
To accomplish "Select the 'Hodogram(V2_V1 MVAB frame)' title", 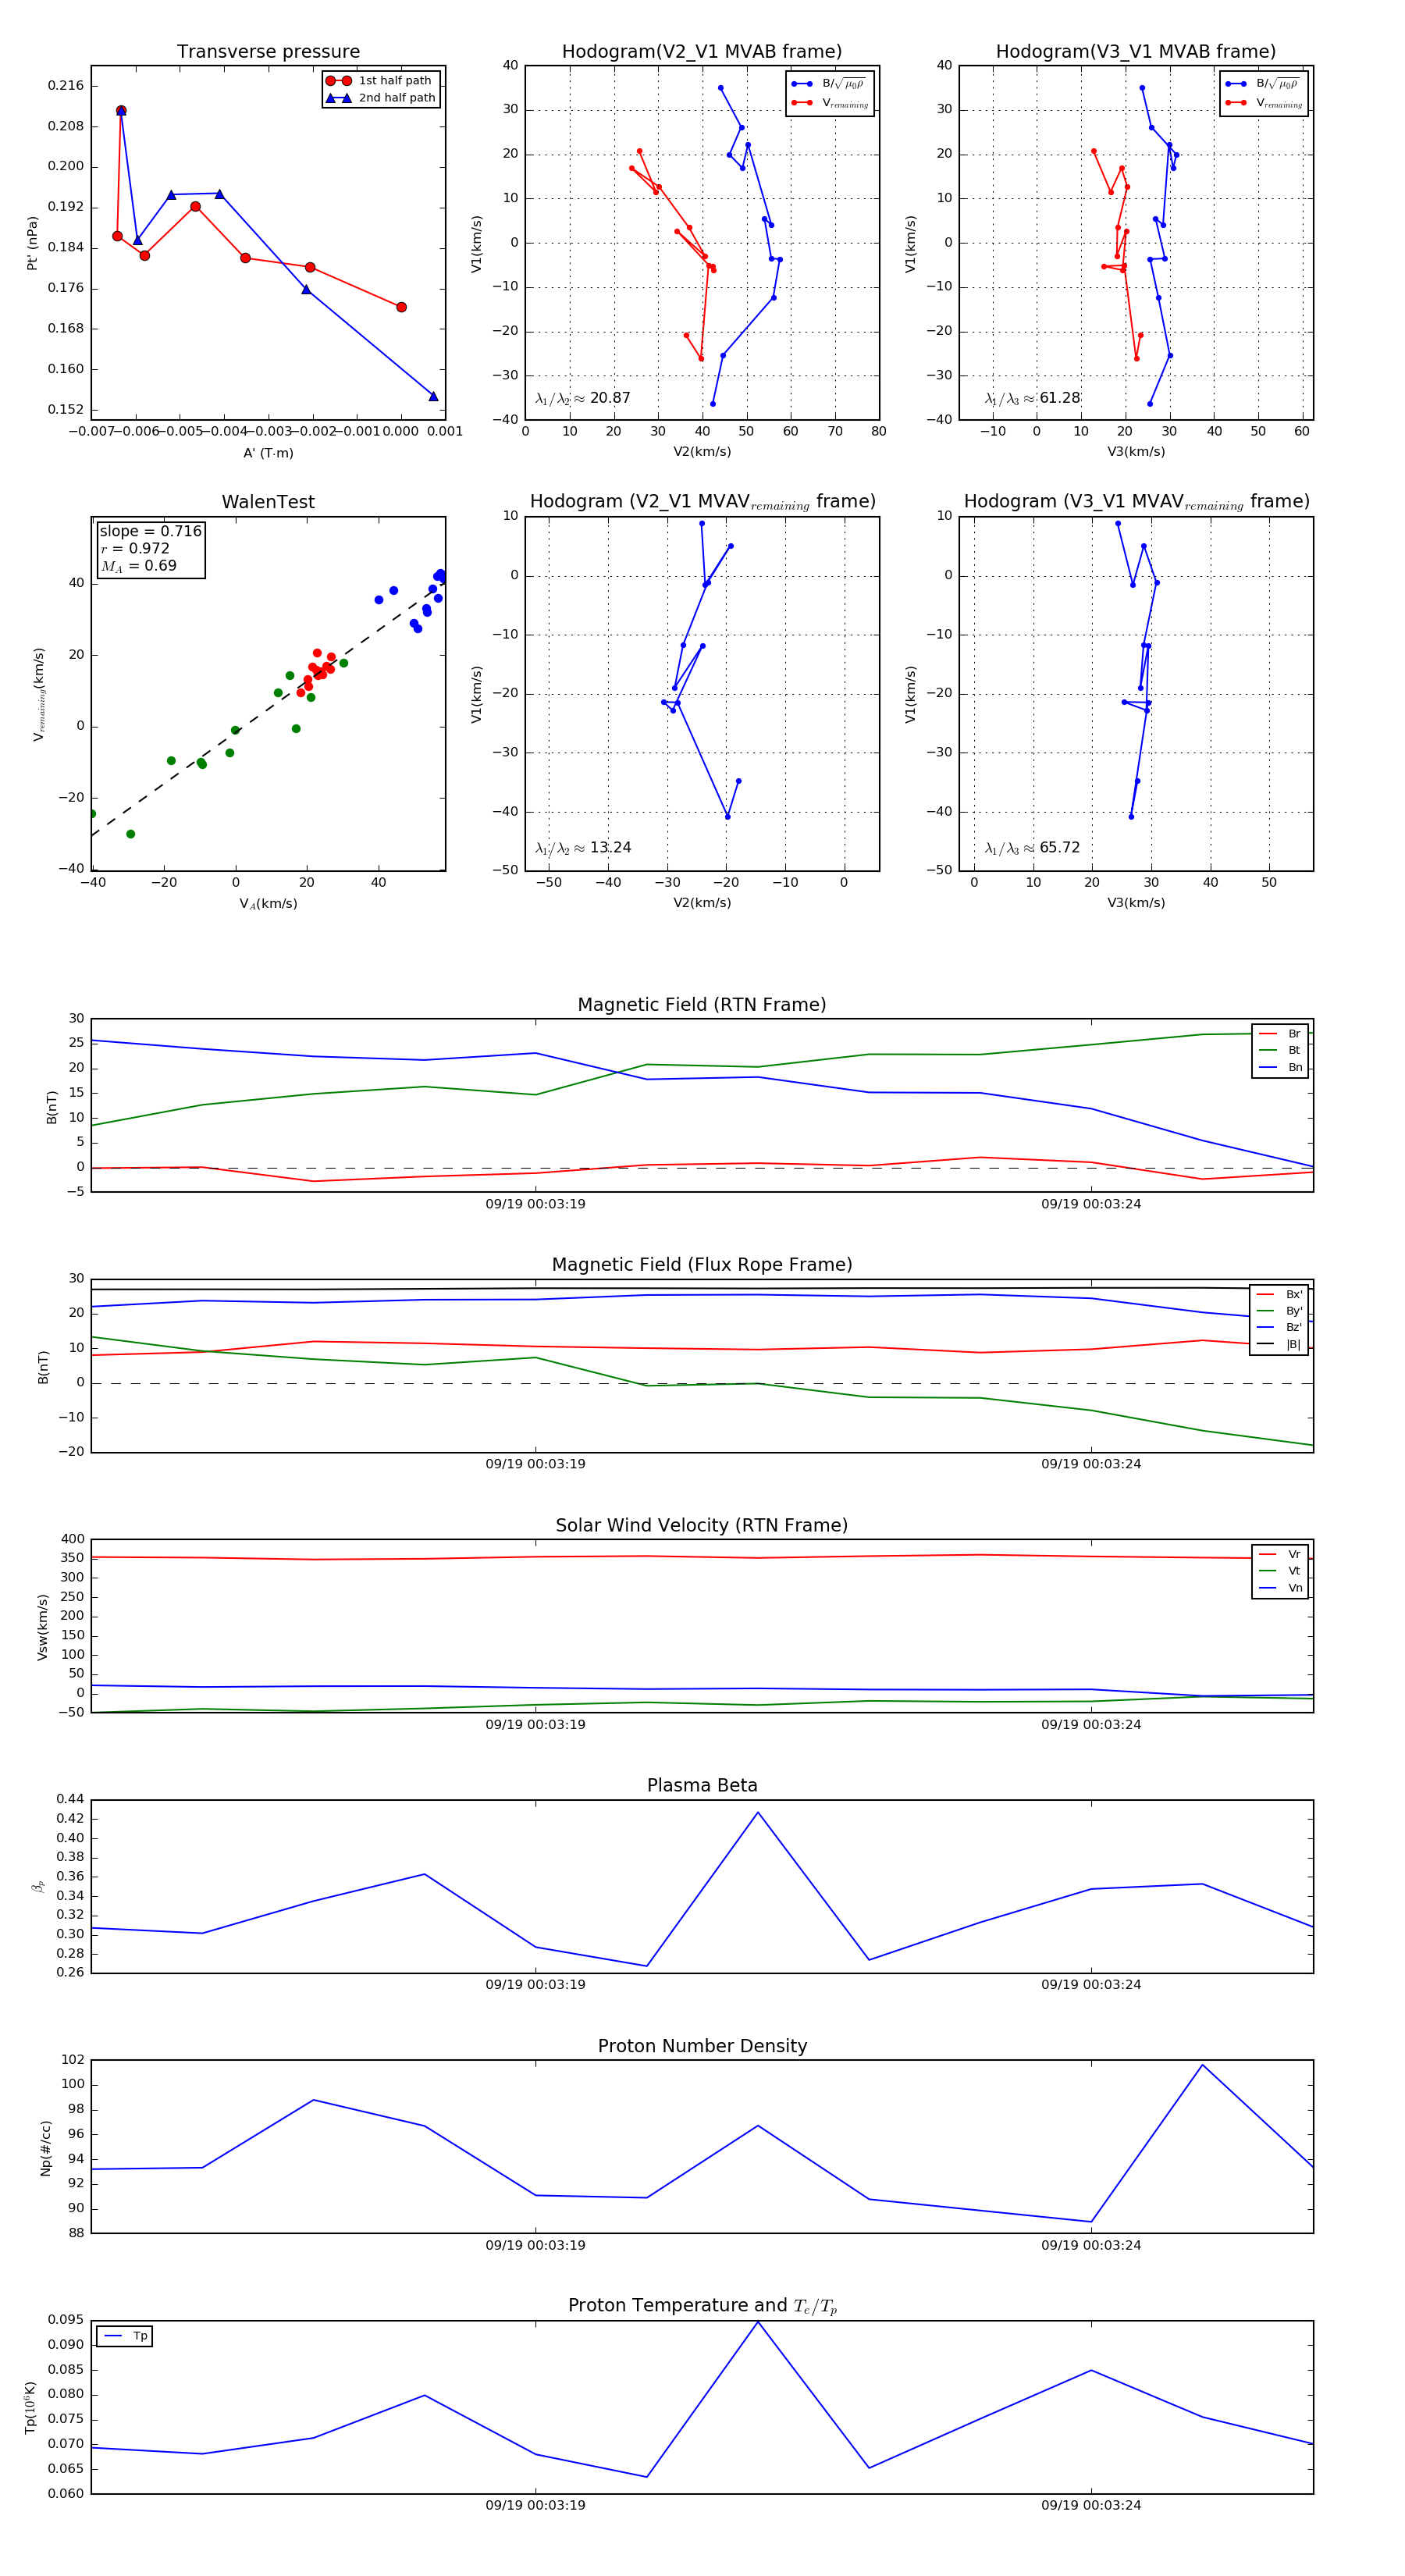I will (702, 52).
